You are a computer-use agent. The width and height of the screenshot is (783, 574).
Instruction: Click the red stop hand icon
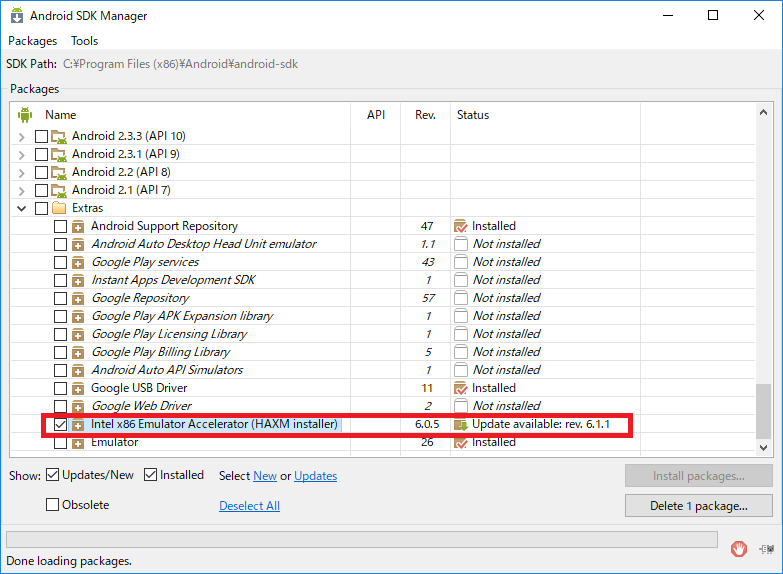[739, 549]
